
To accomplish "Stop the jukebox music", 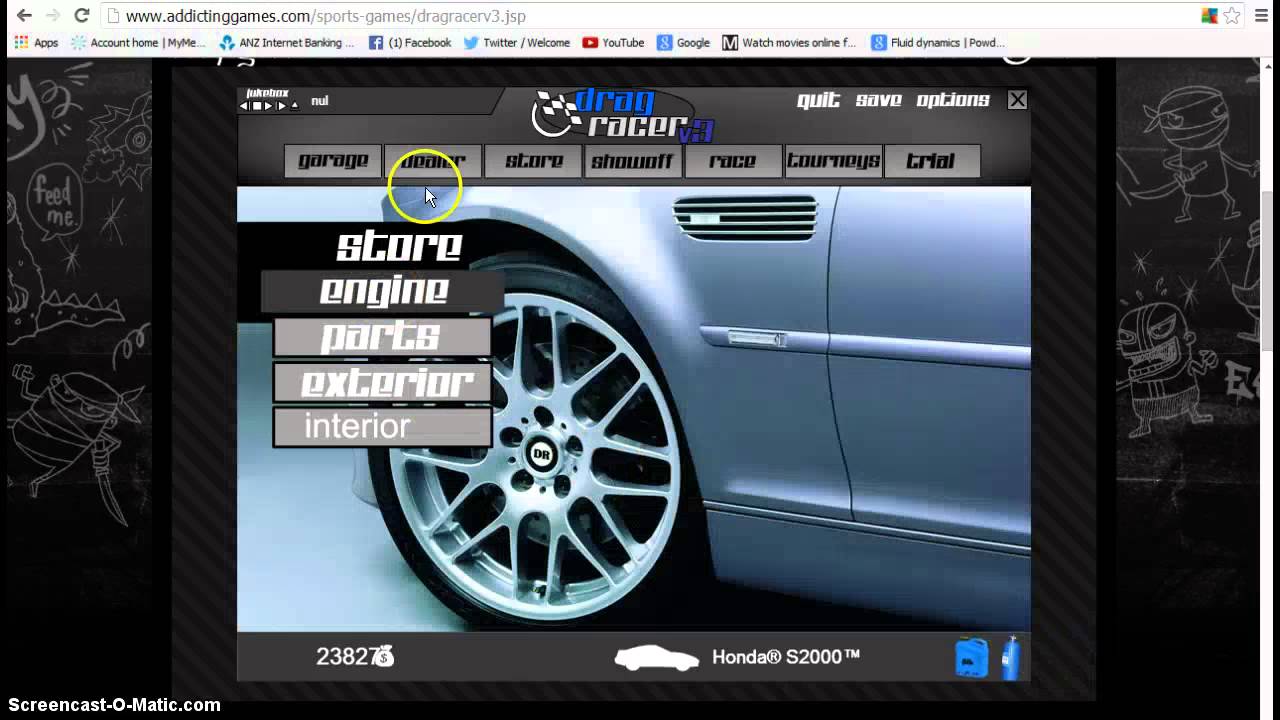I will pyautogui.click(x=257, y=106).
